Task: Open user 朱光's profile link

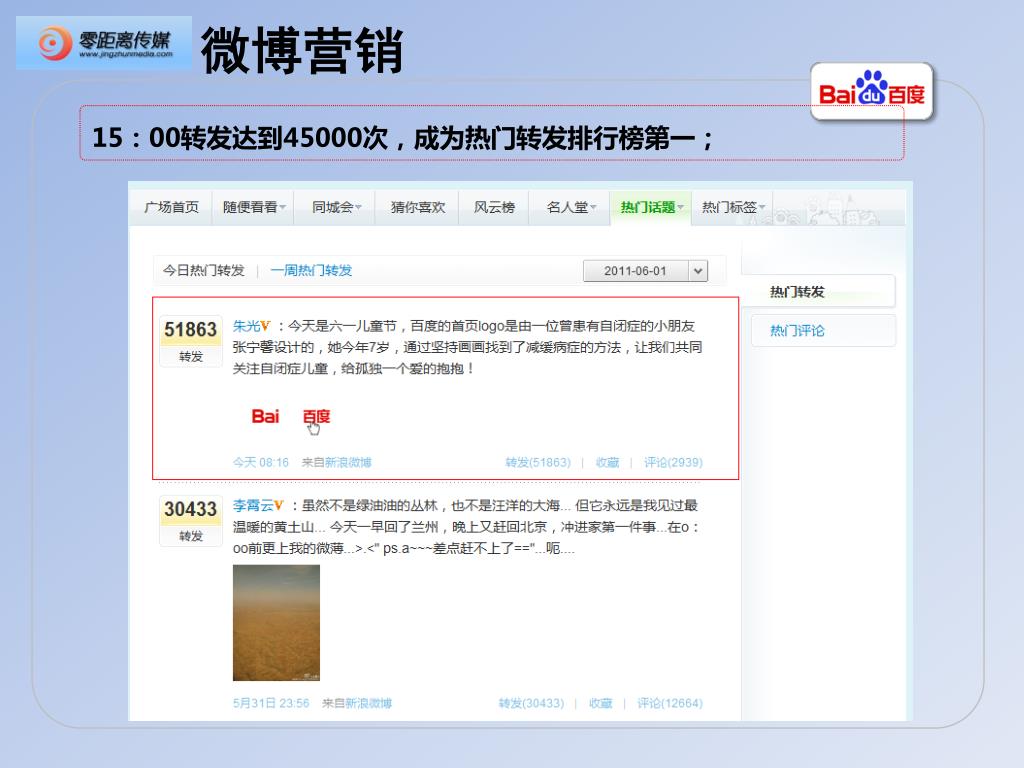Action: coord(246,326)
